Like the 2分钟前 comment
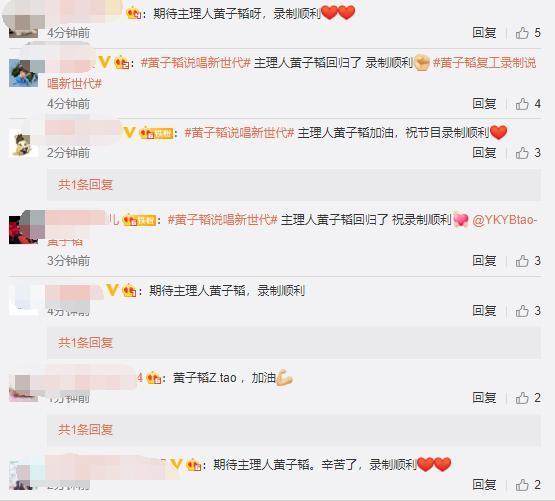 click(528, 153)
